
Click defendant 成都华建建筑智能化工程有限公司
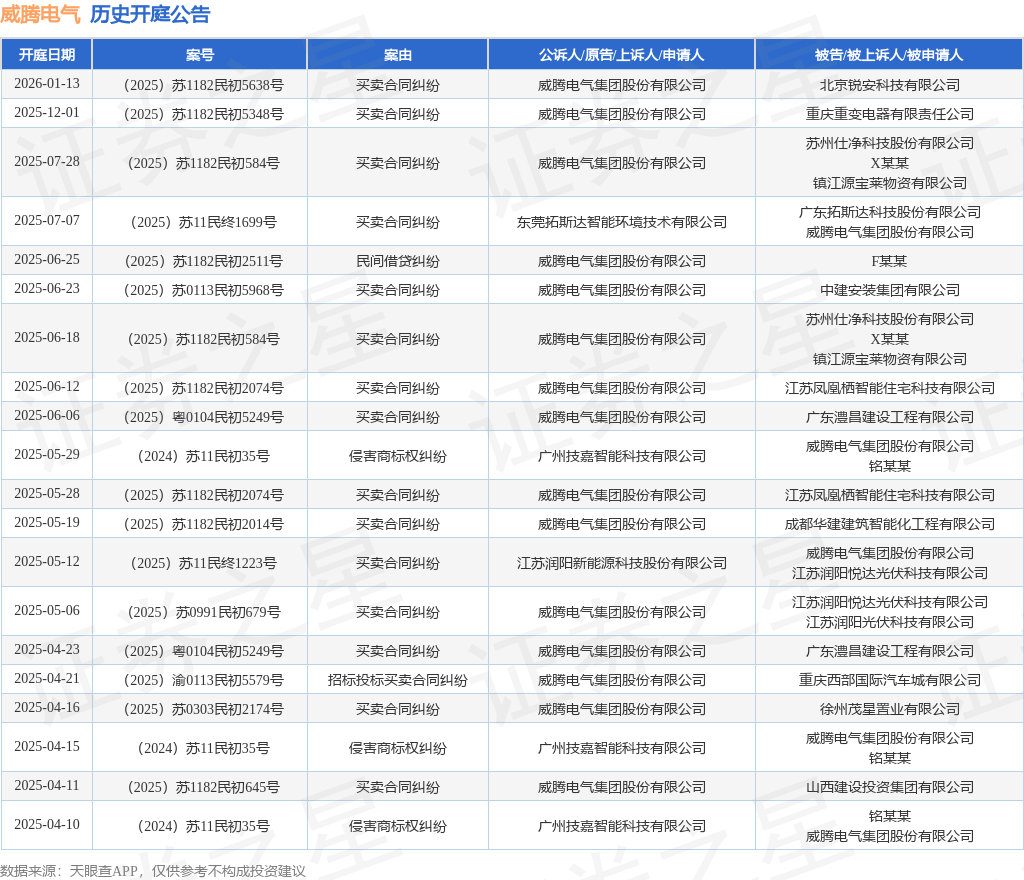(x=889, y=524)
